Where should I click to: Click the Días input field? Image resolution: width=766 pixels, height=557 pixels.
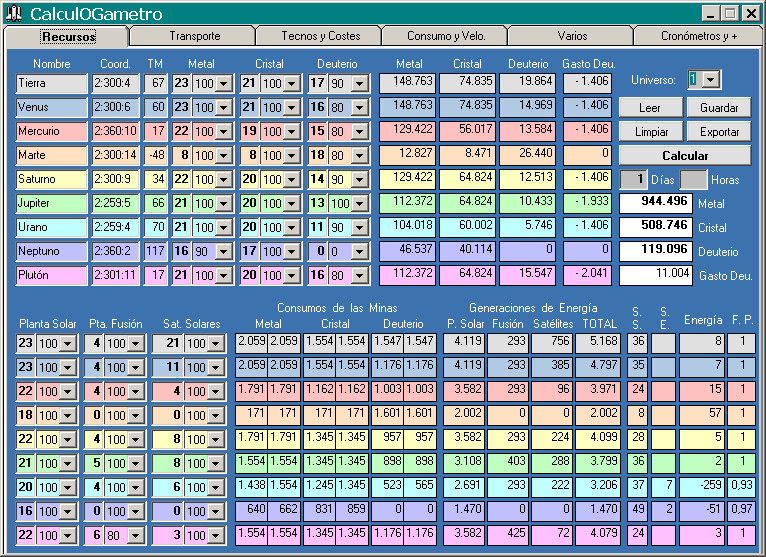point(633,179)
